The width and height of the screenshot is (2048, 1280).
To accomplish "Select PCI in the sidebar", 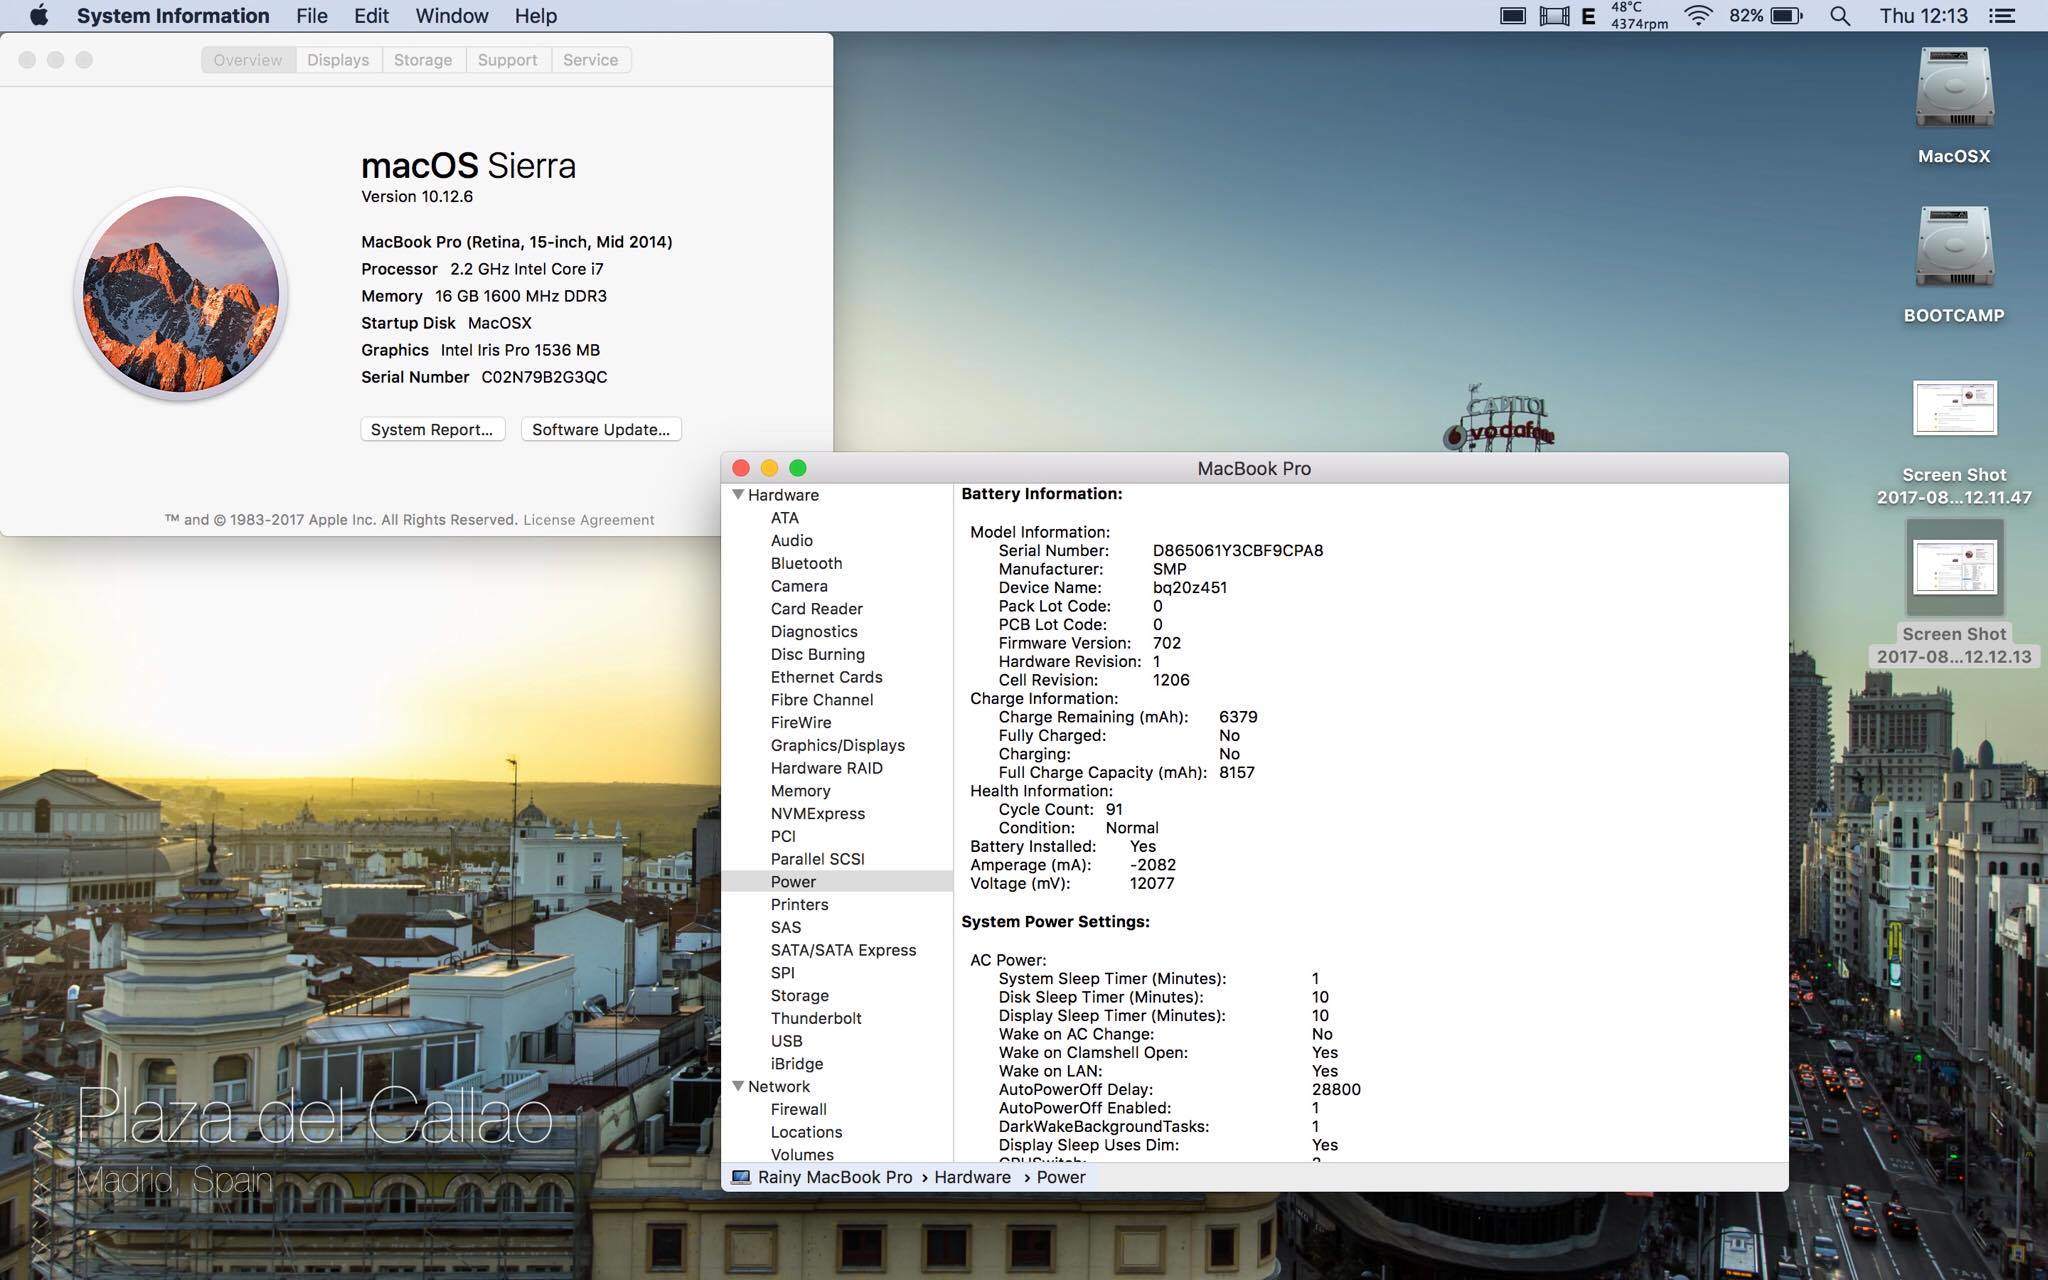I will tap(783, 837).
